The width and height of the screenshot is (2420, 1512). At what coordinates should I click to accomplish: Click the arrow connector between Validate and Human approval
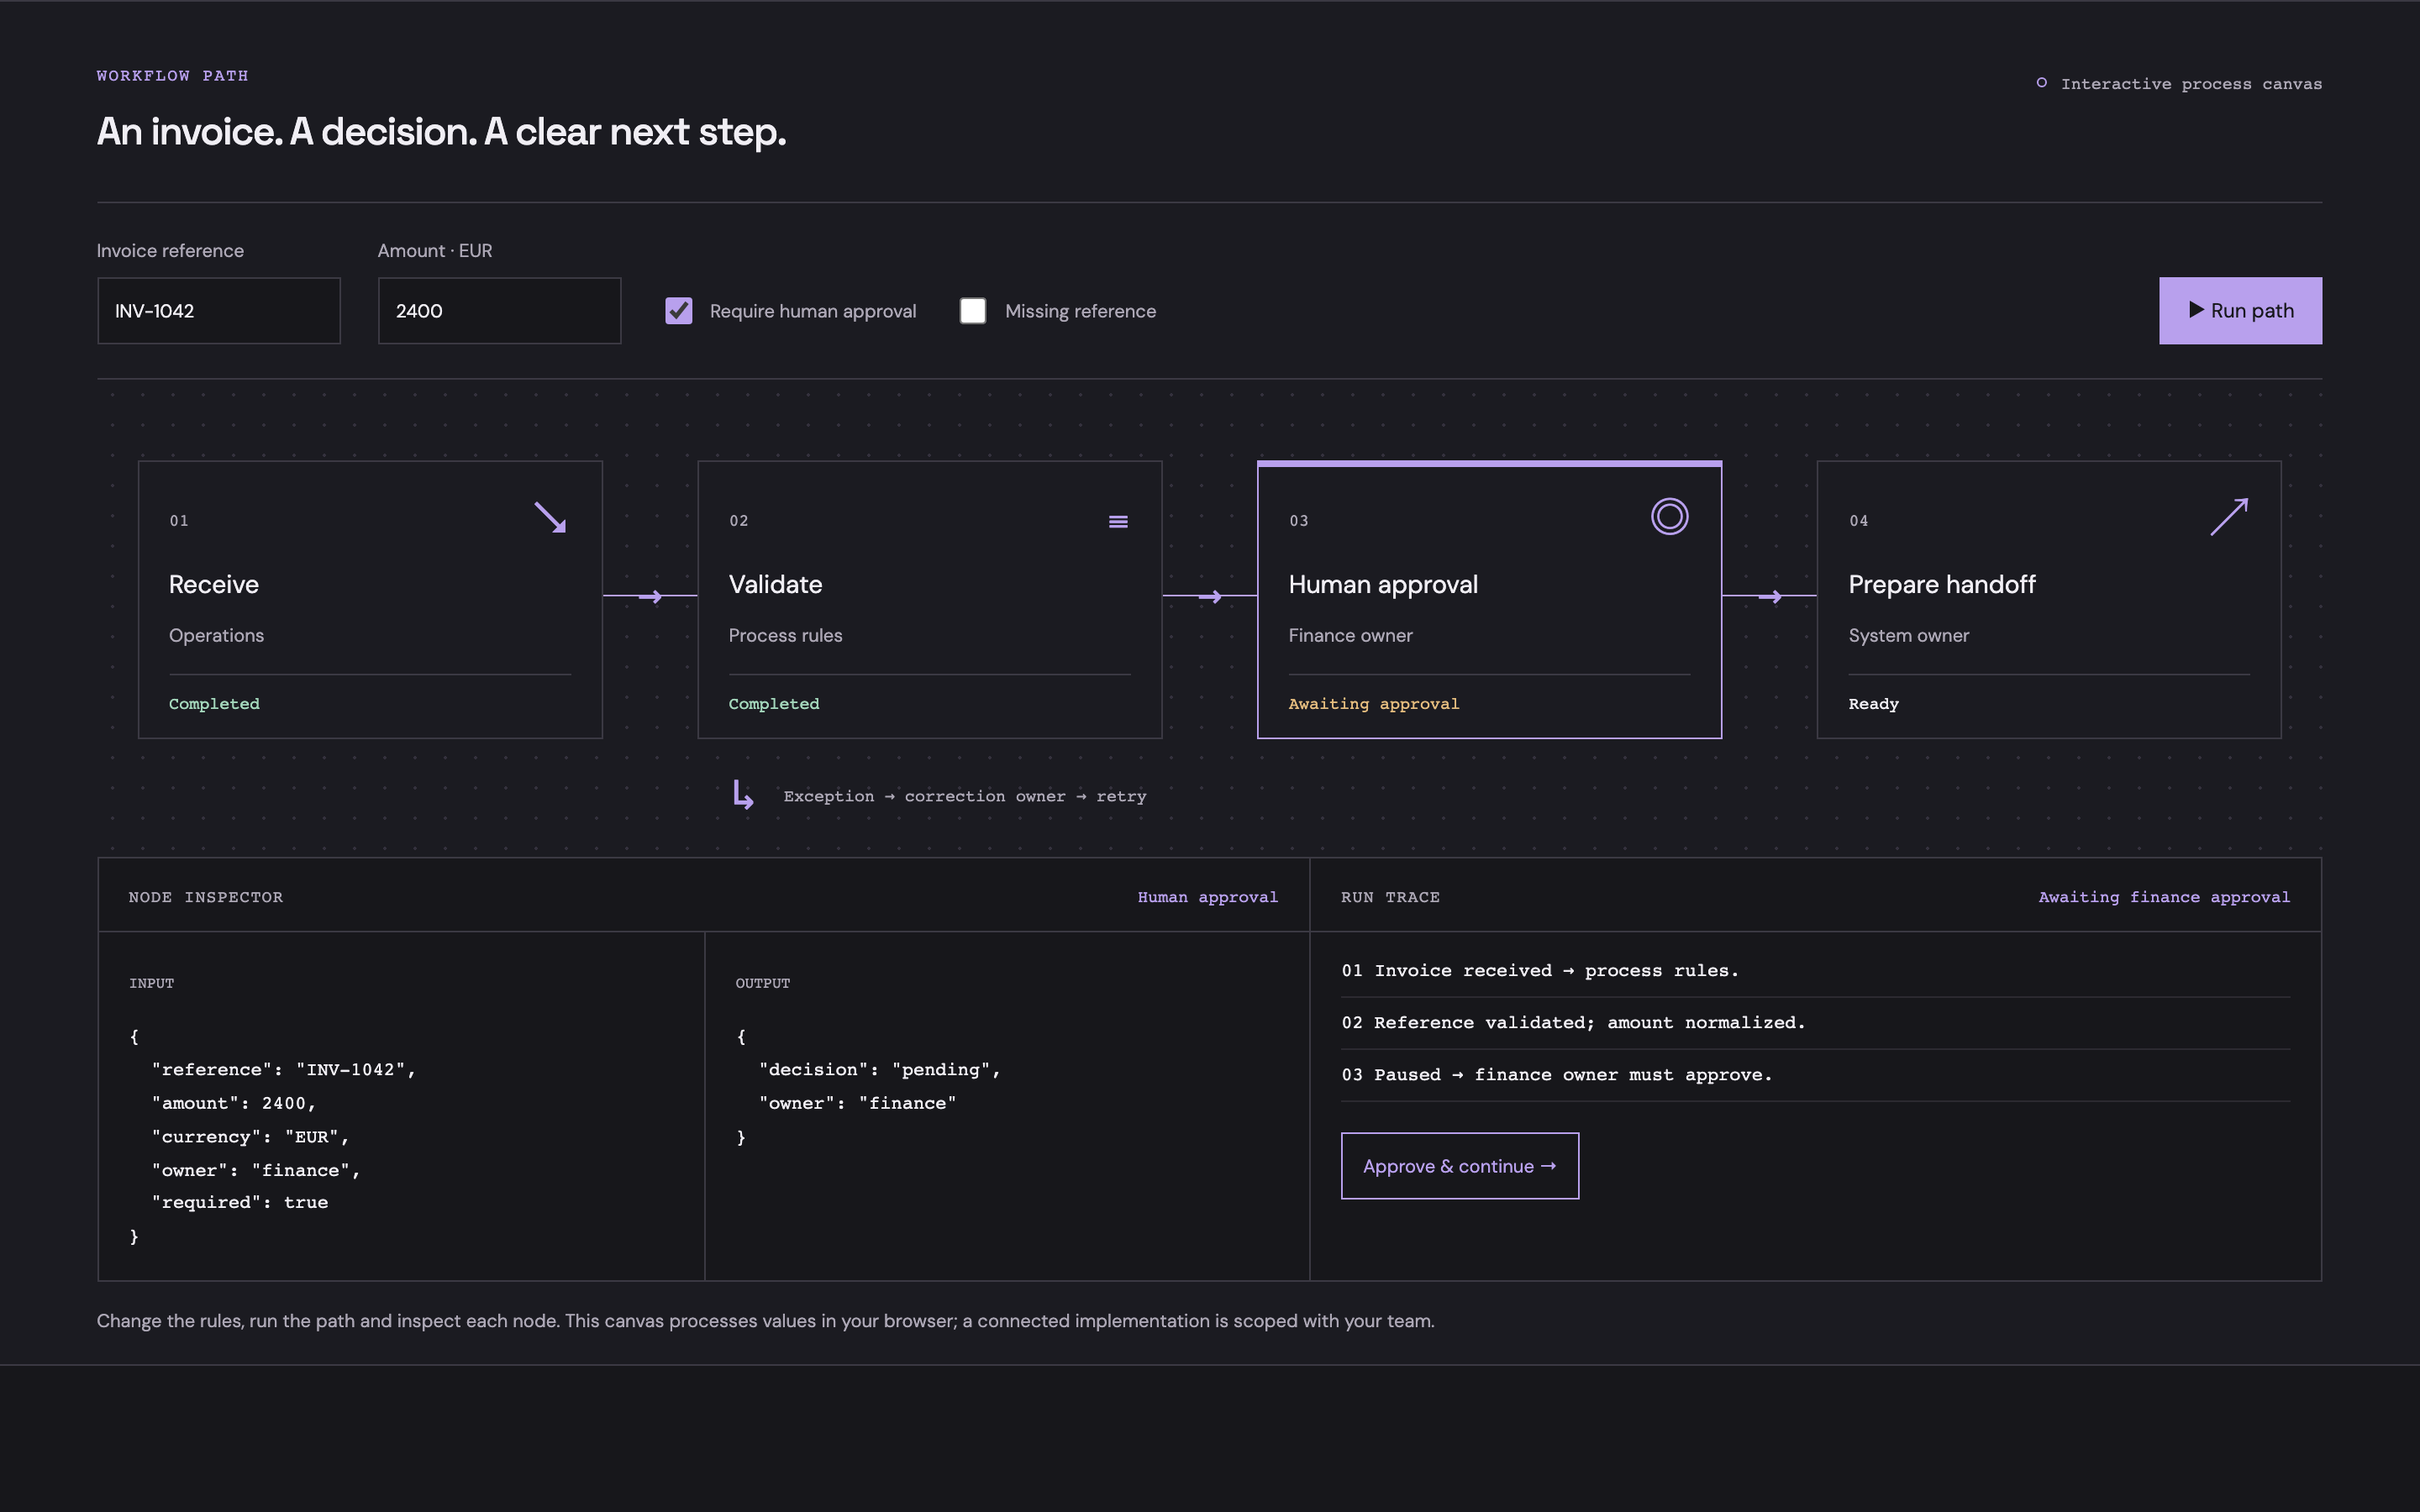(x=1210, y=596)
